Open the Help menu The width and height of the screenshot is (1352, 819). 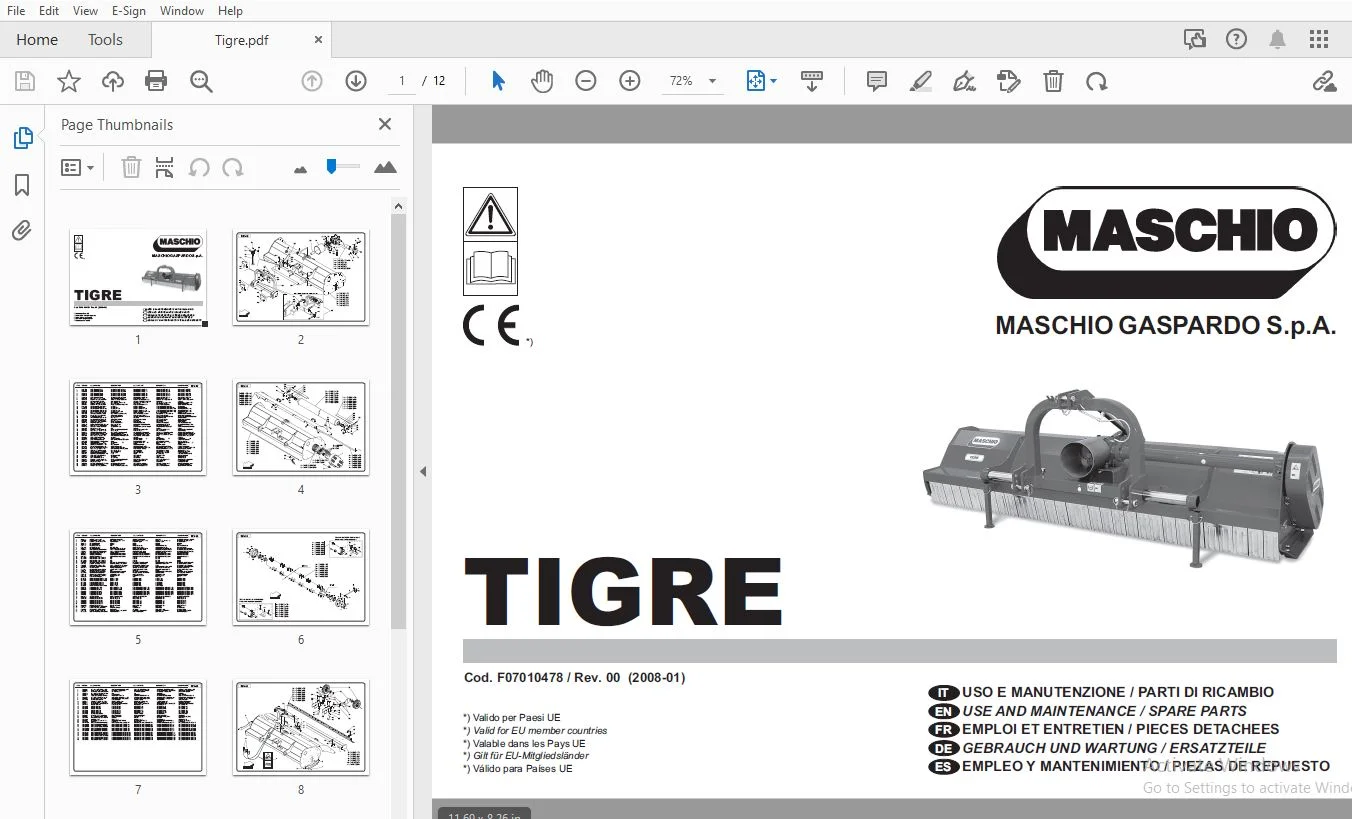230,11
